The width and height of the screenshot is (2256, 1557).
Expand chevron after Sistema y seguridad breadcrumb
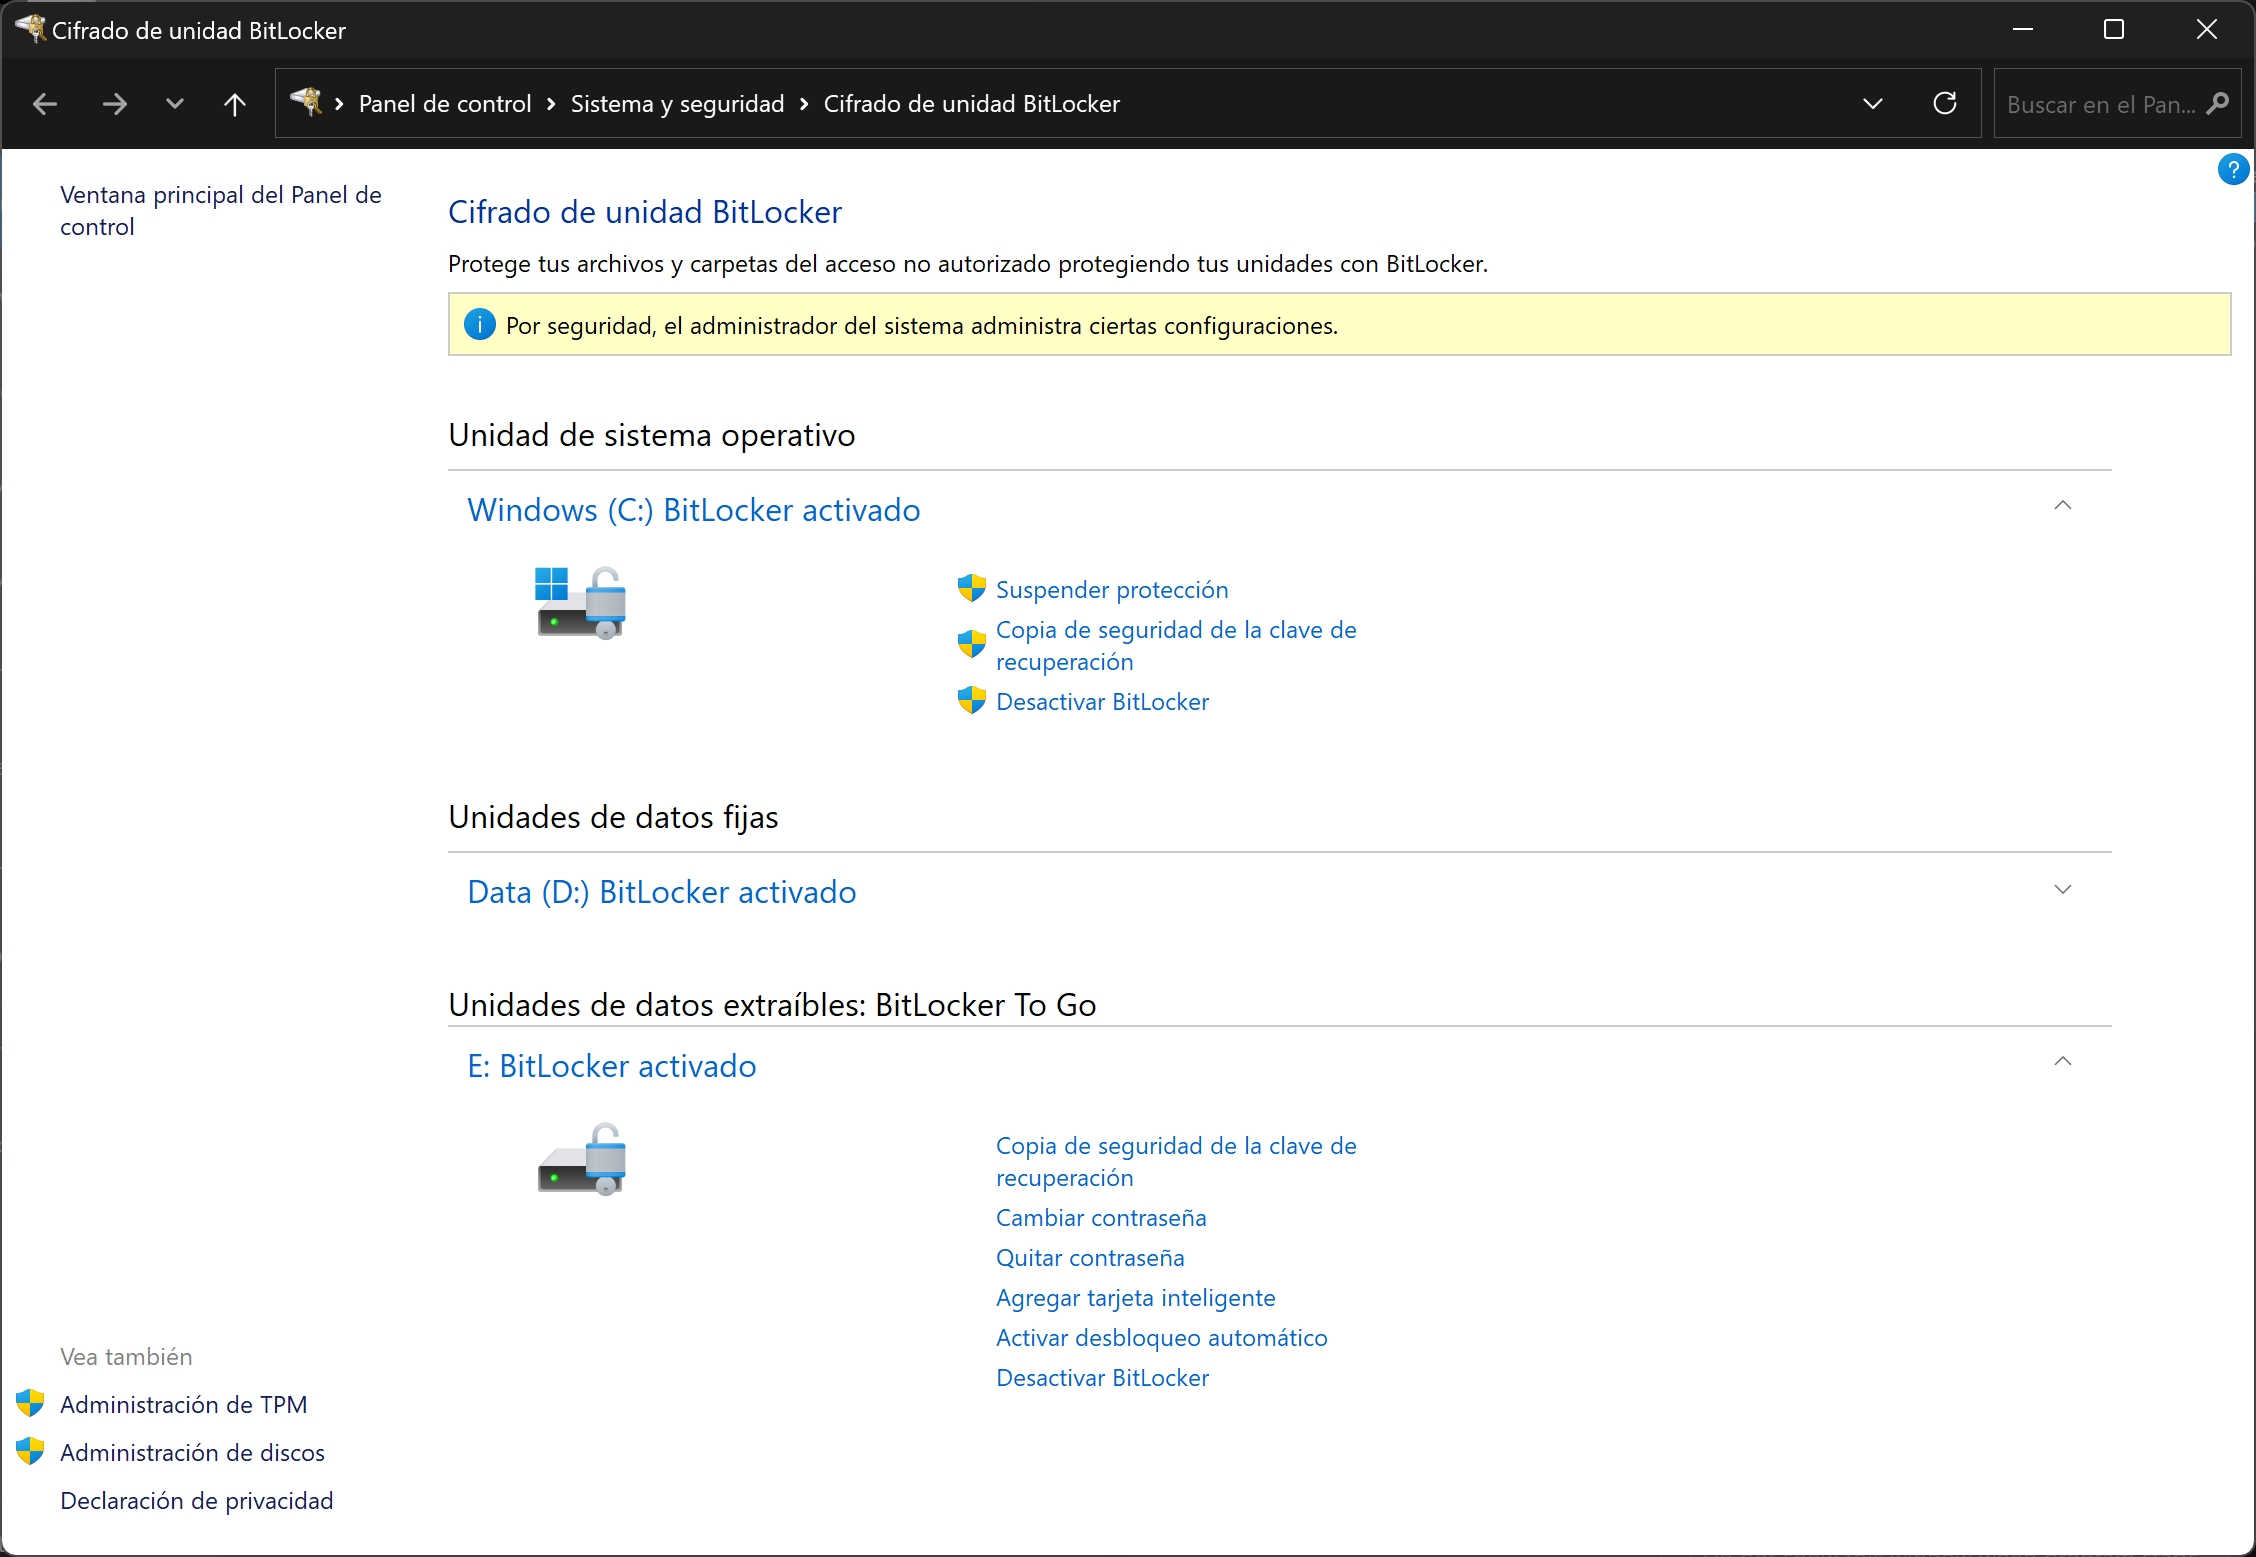(804, 104)
